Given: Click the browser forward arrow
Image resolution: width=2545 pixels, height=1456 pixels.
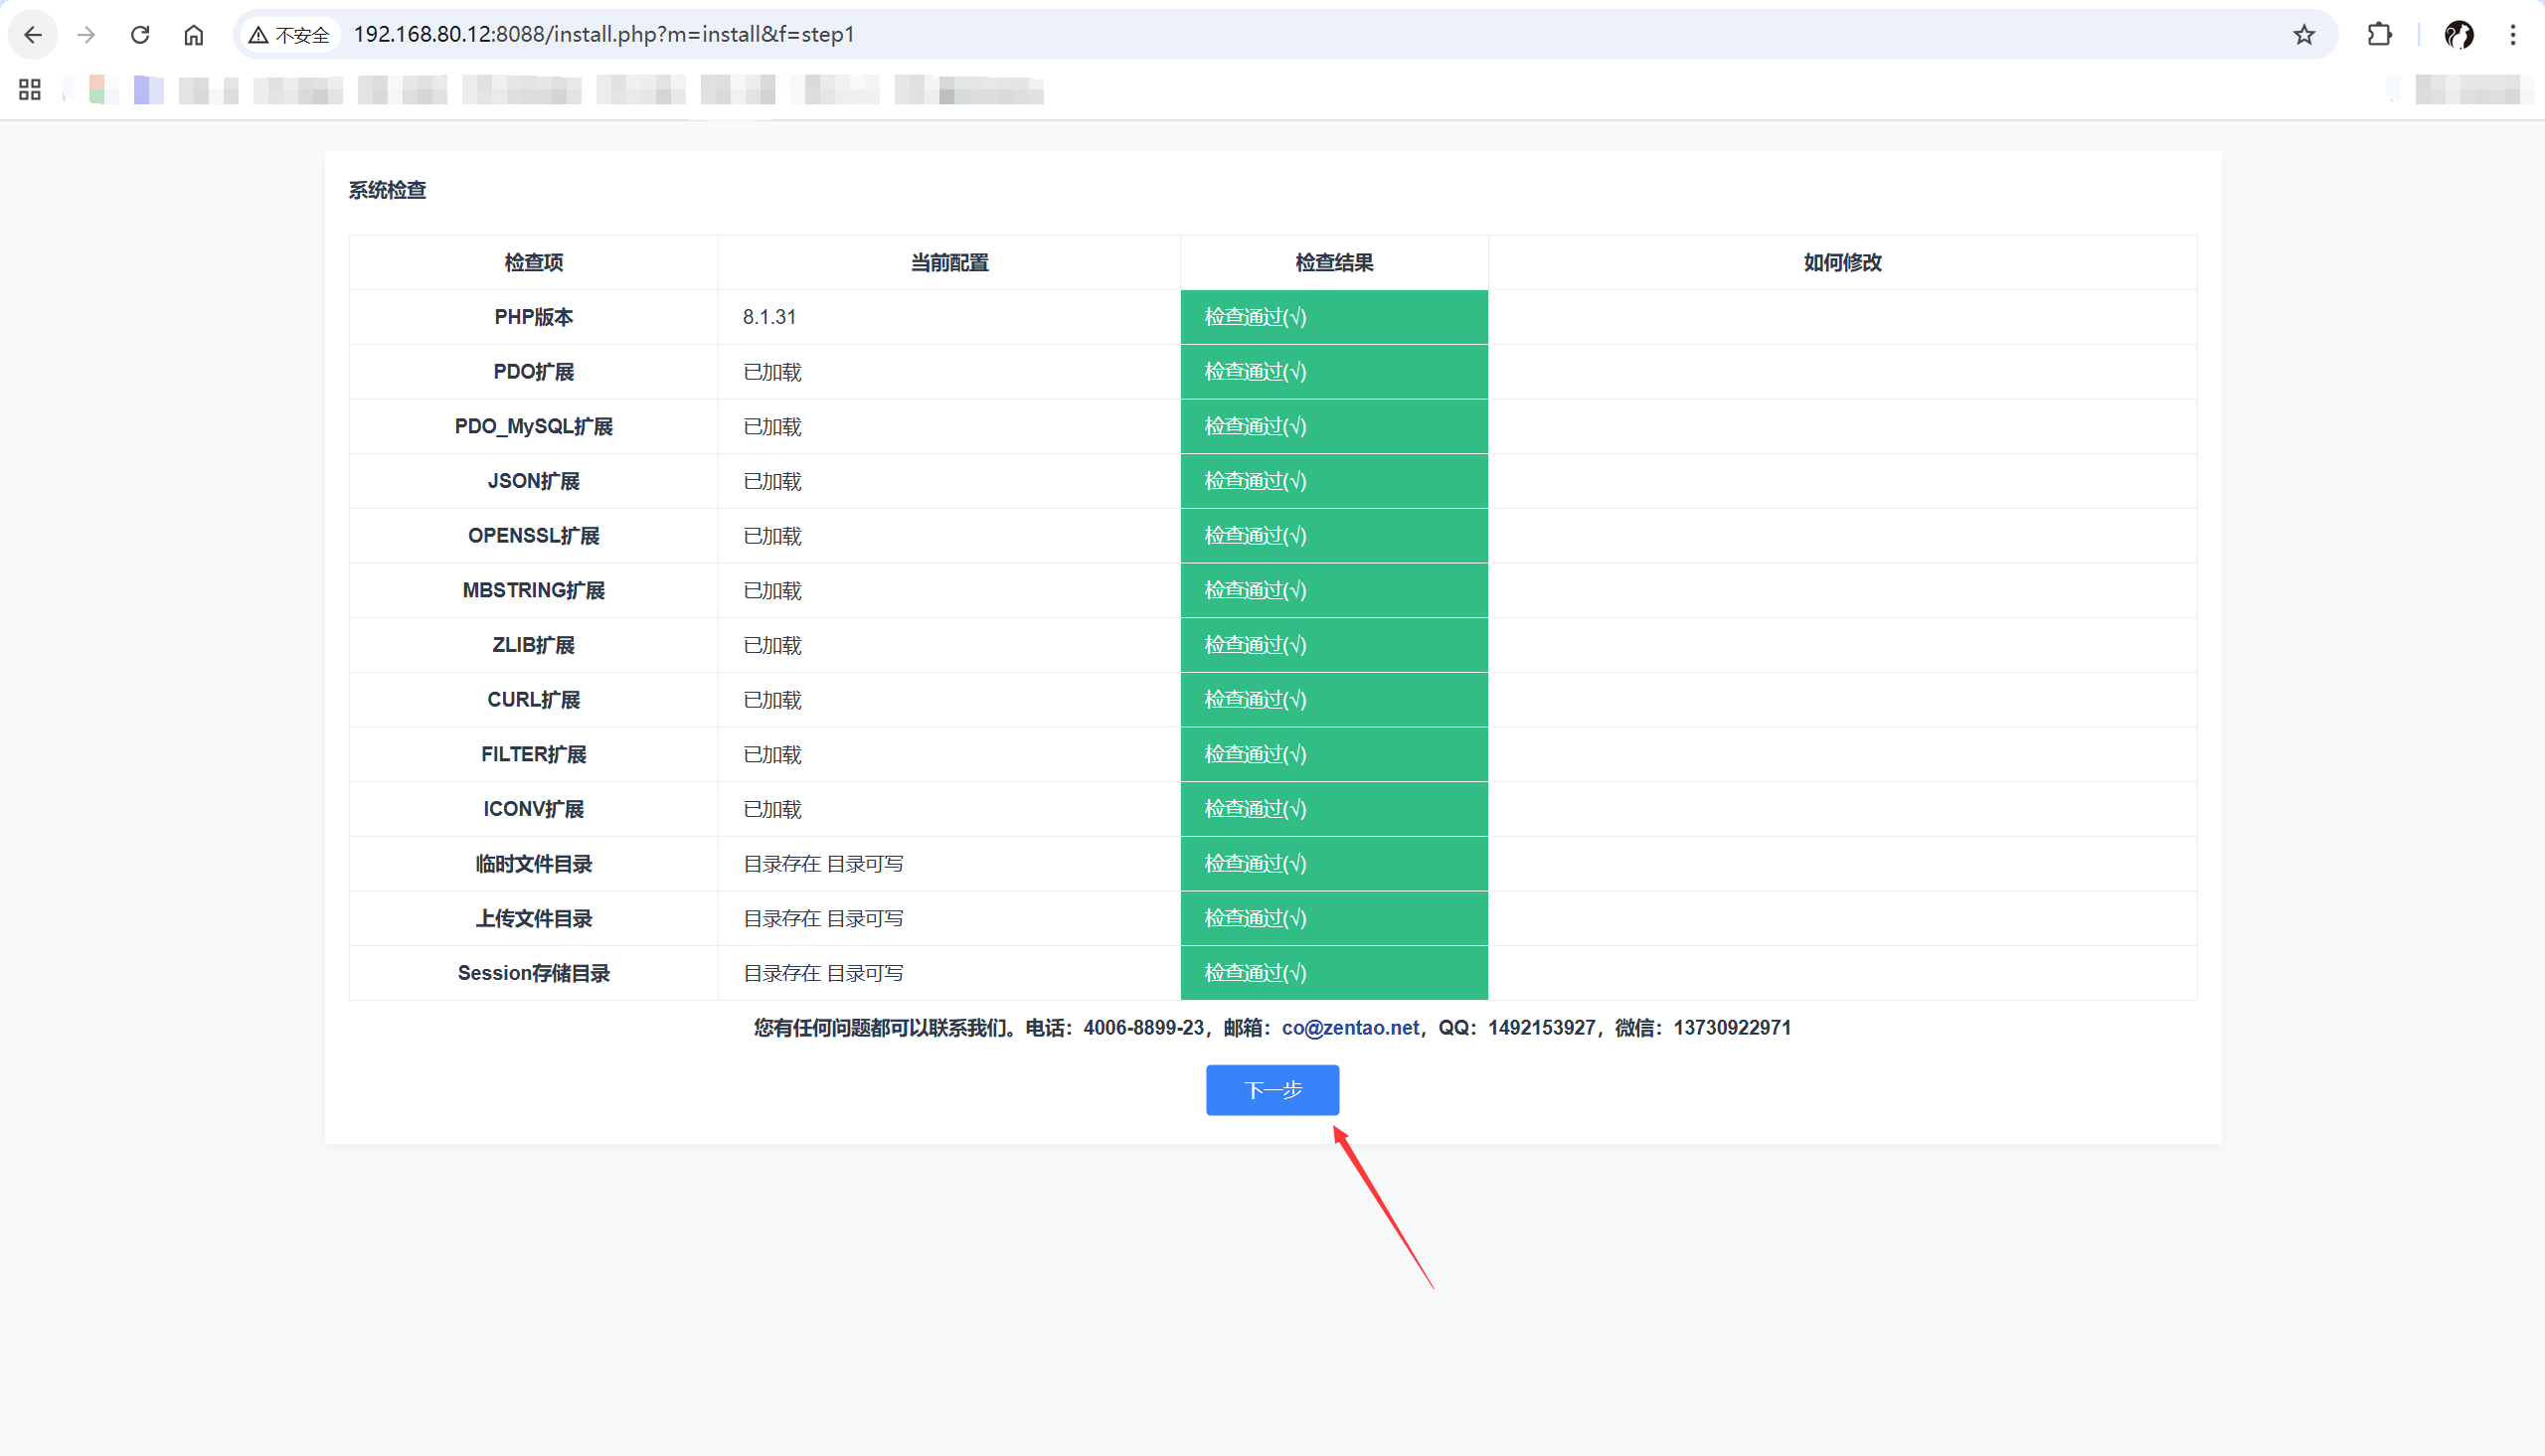Looking at the screenshot, I should [87, 35].
